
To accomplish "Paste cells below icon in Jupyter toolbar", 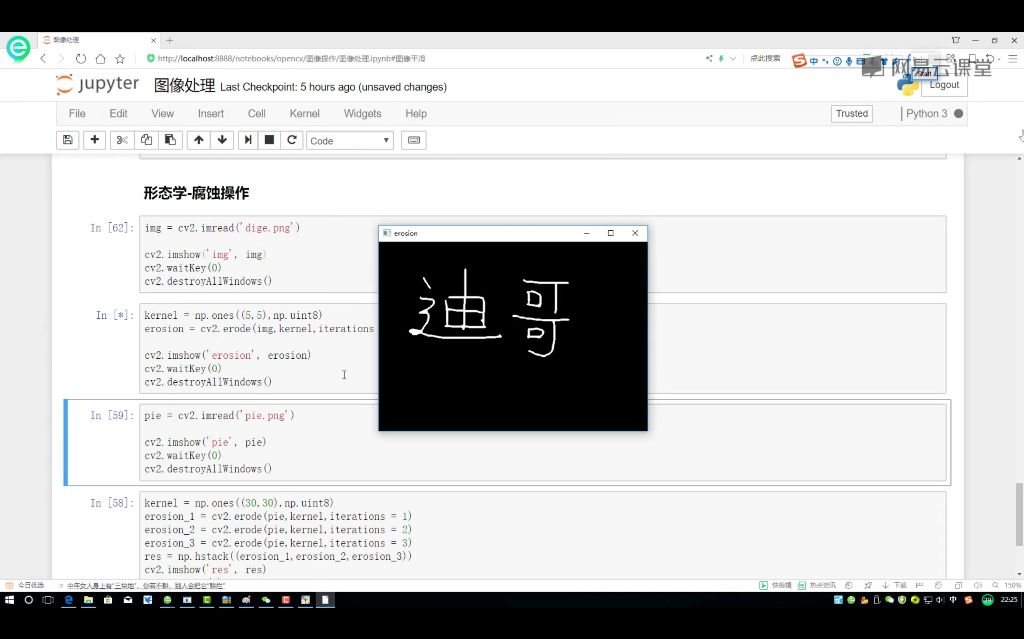I will (170, 140).
